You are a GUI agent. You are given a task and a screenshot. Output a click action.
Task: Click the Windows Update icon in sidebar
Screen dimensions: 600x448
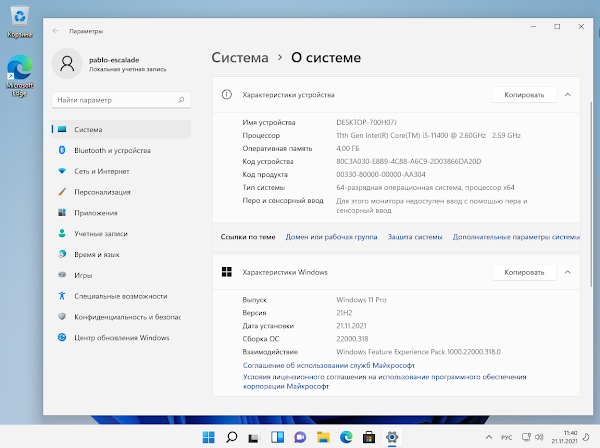[x=62, y=337]
